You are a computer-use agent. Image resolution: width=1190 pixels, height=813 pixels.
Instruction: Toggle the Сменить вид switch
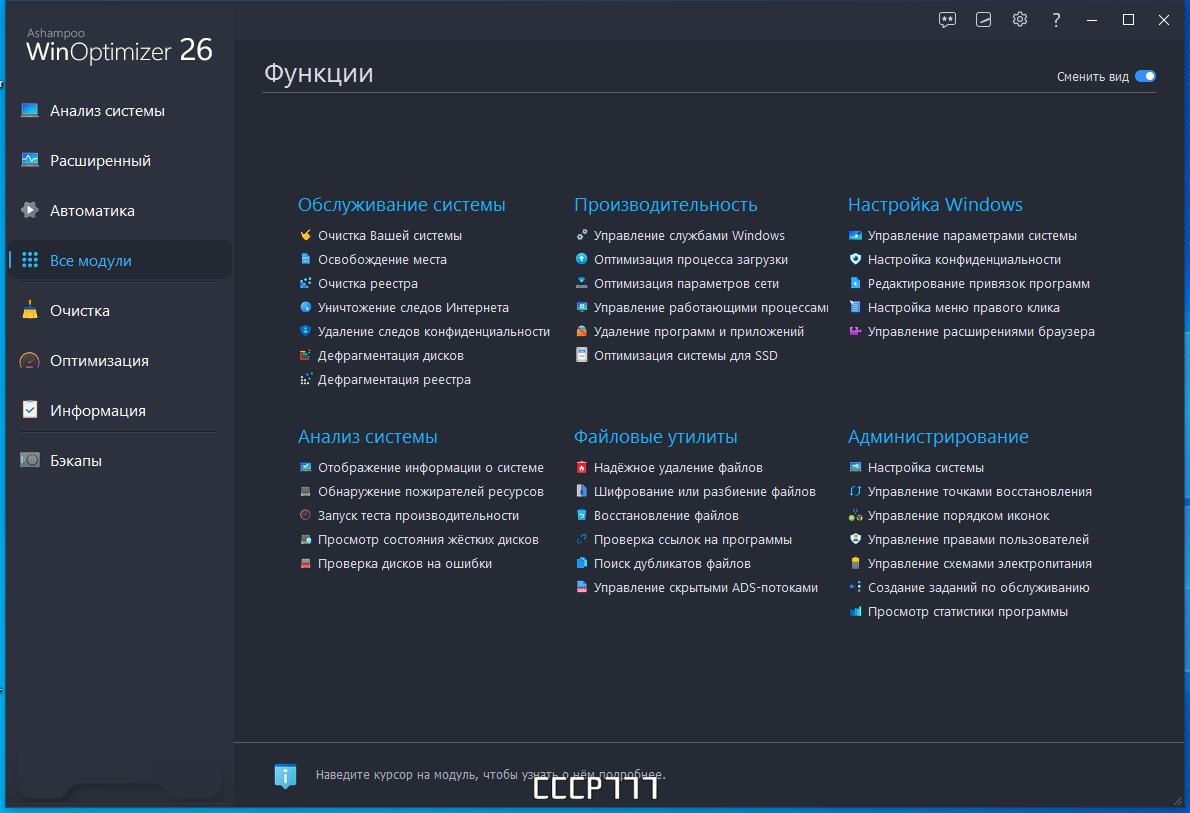click(x=1145, y=76)
